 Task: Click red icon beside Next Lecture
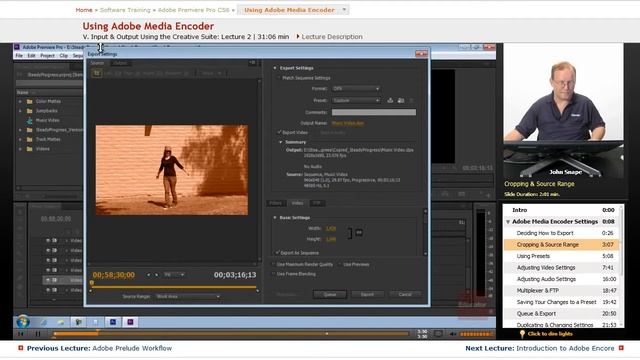click(621, 348)
